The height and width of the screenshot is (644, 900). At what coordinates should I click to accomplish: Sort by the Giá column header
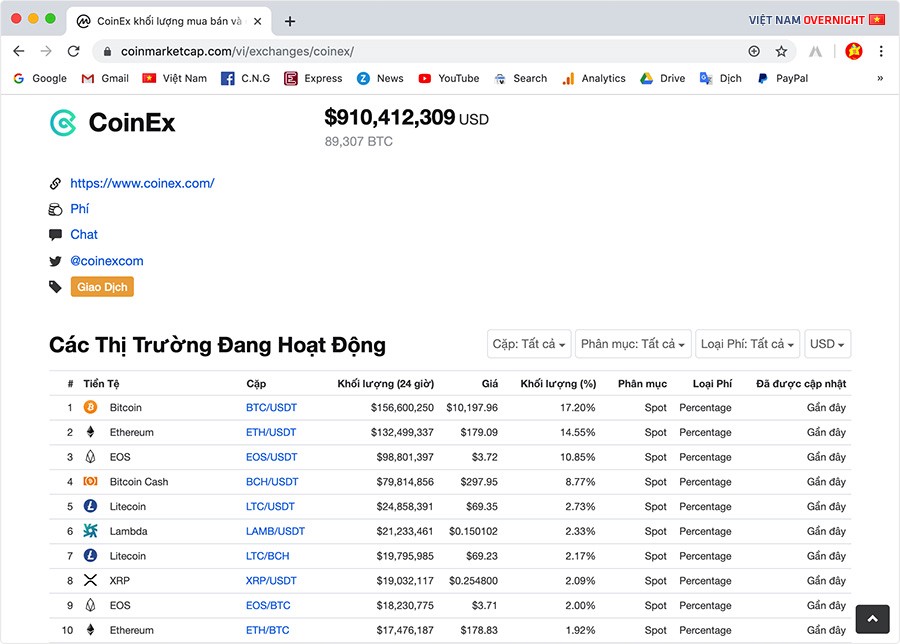tap(490, 383)
